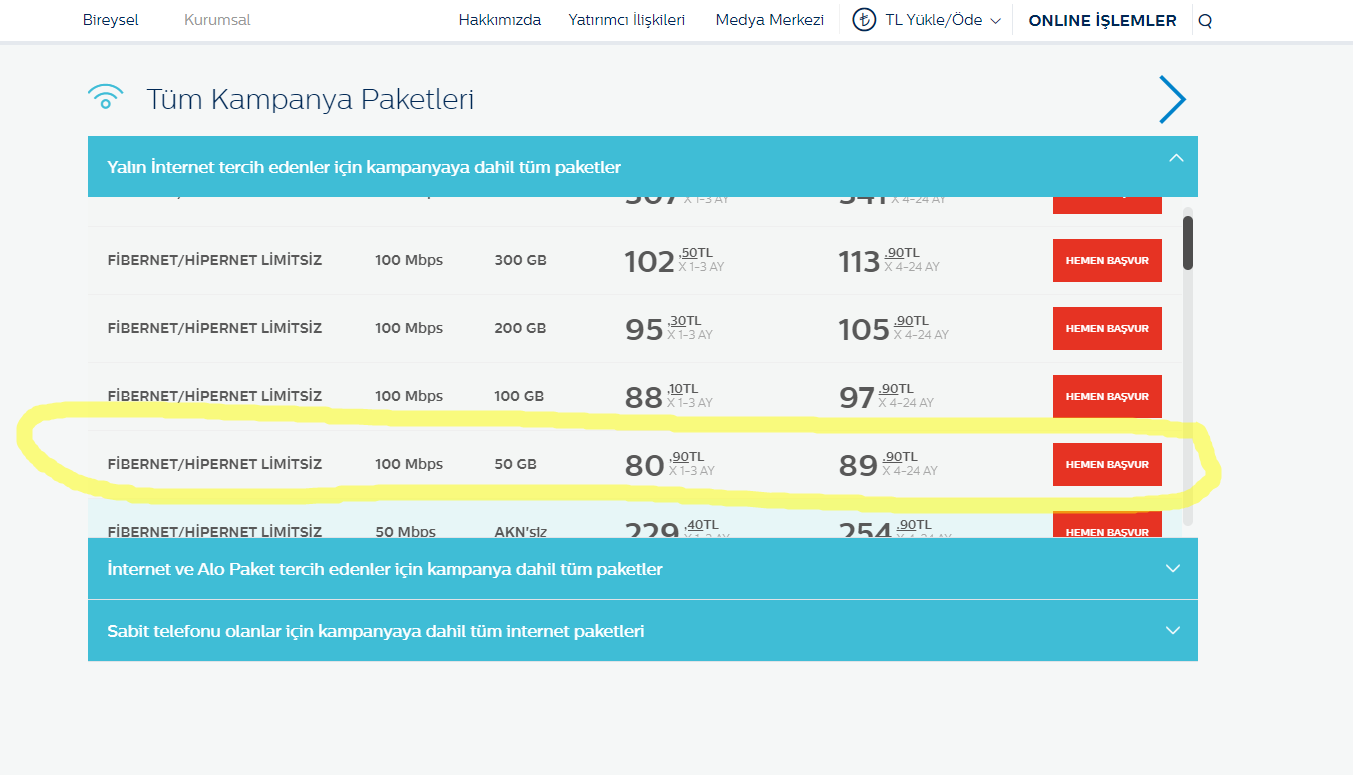Image resolution: width=1353 pixels, height=775 pixels.
Task: Go to next section with the blue arrow
Action: [x=1172, y=99]
